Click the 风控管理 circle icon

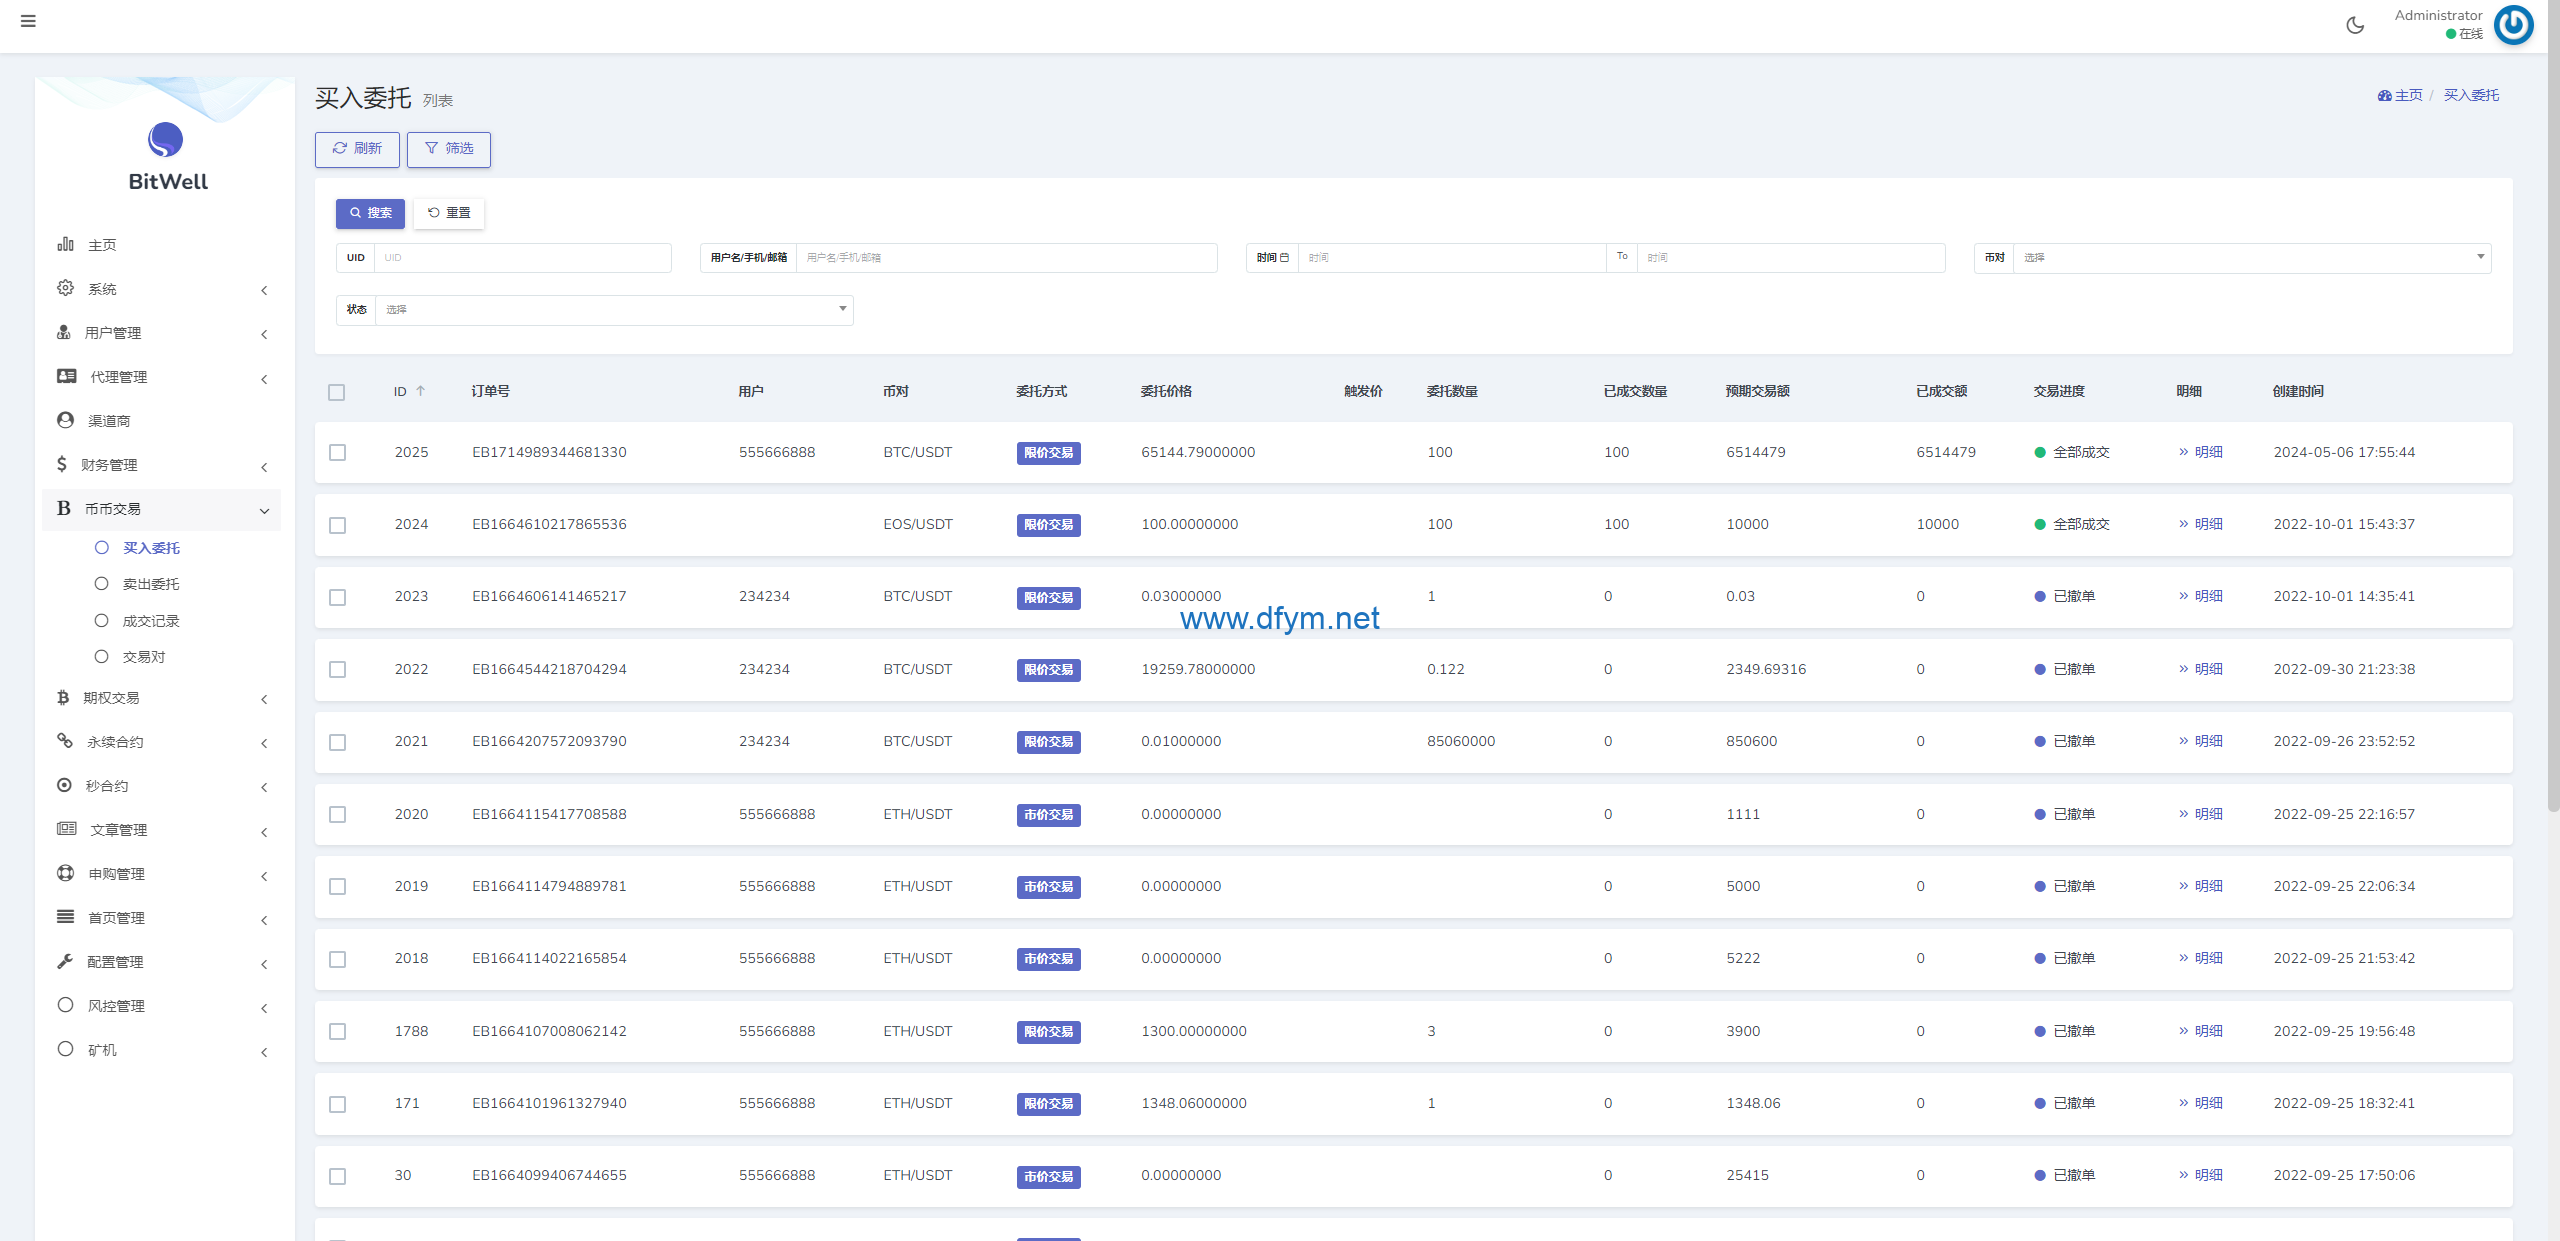click(66, 1005)
